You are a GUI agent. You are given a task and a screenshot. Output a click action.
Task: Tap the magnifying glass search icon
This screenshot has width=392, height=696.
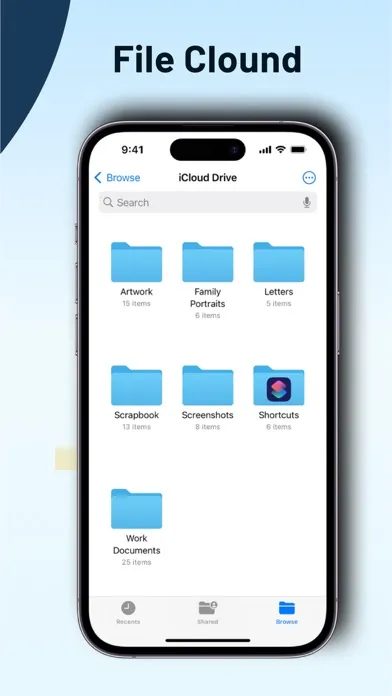[108, 202]
